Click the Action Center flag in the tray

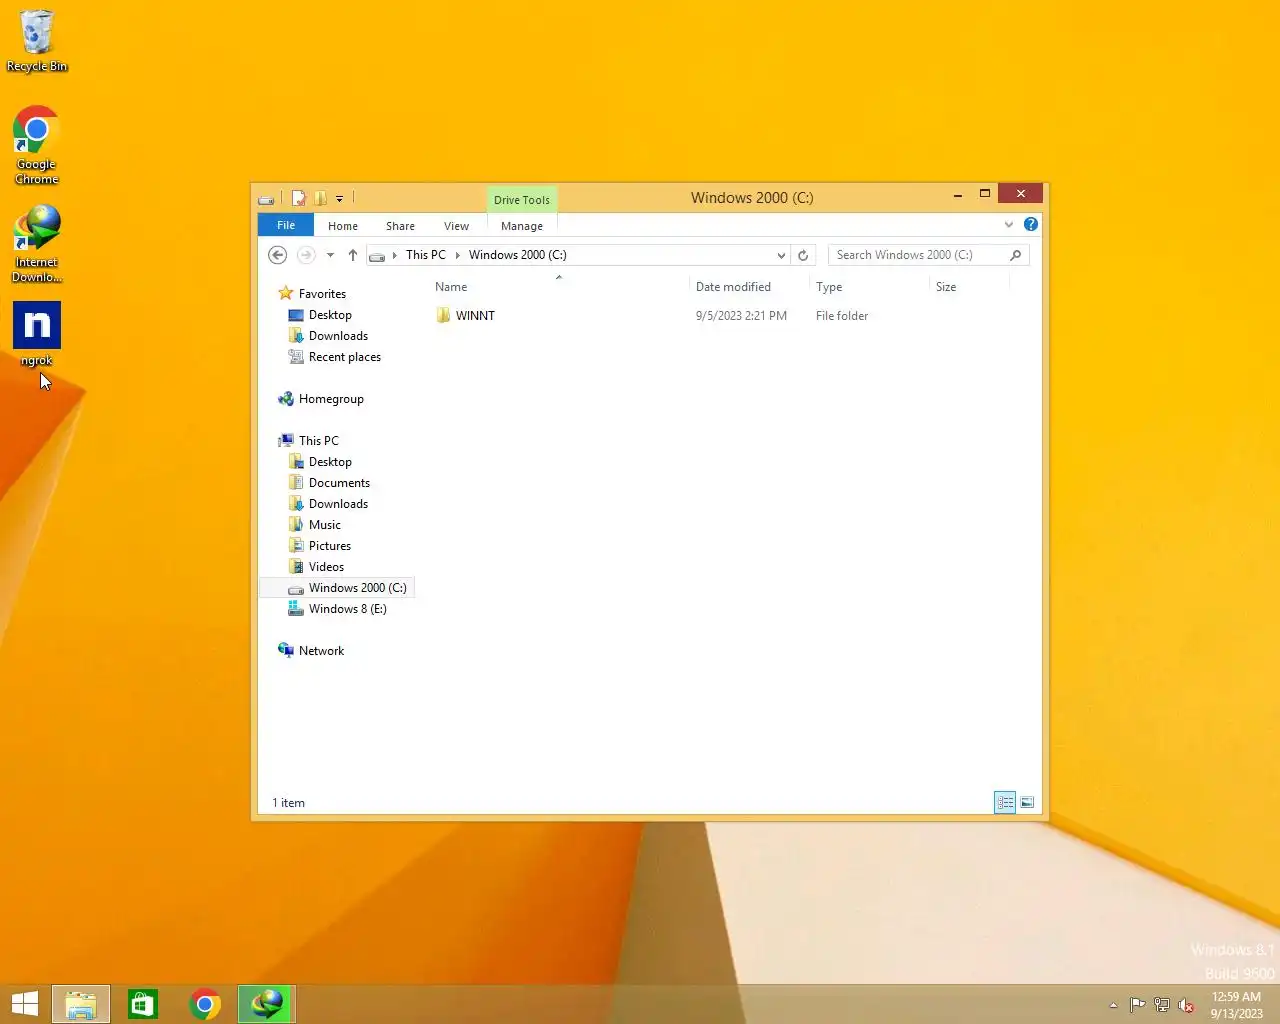[x=1138, y=1005]
